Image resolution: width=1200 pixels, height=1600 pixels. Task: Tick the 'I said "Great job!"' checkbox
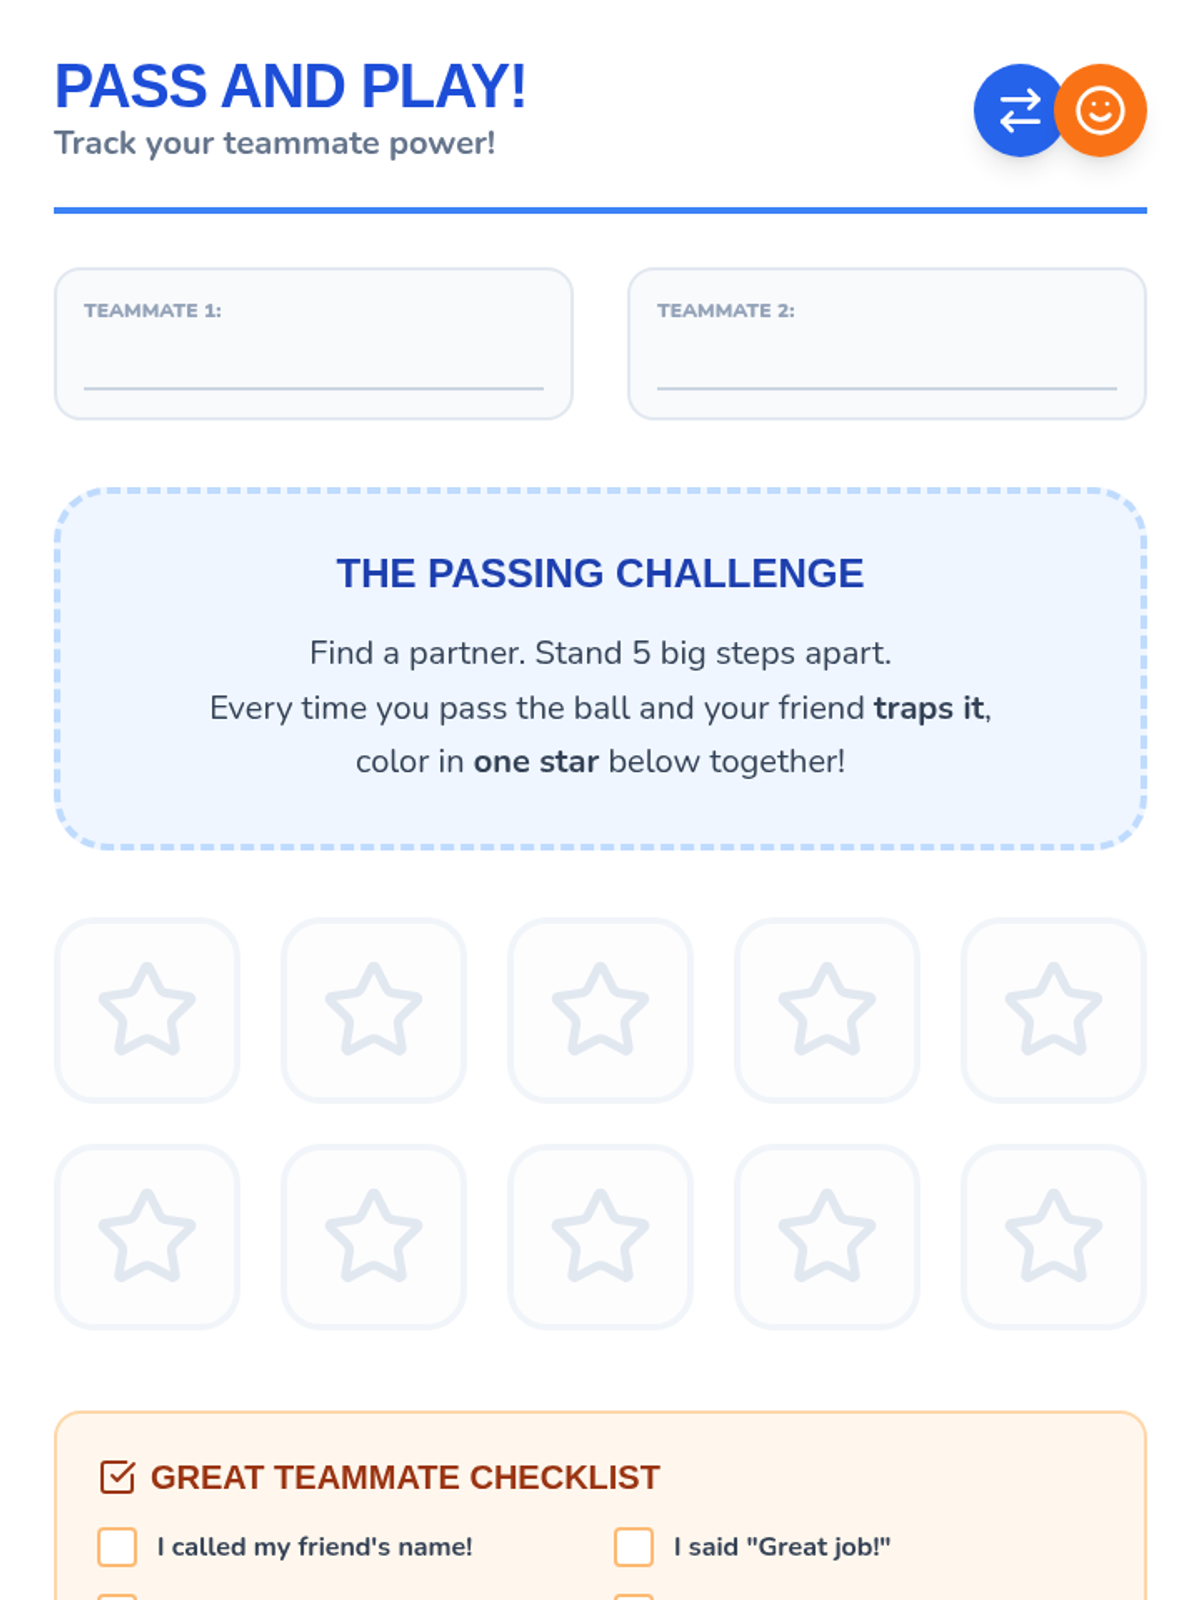pos(634,1546)
